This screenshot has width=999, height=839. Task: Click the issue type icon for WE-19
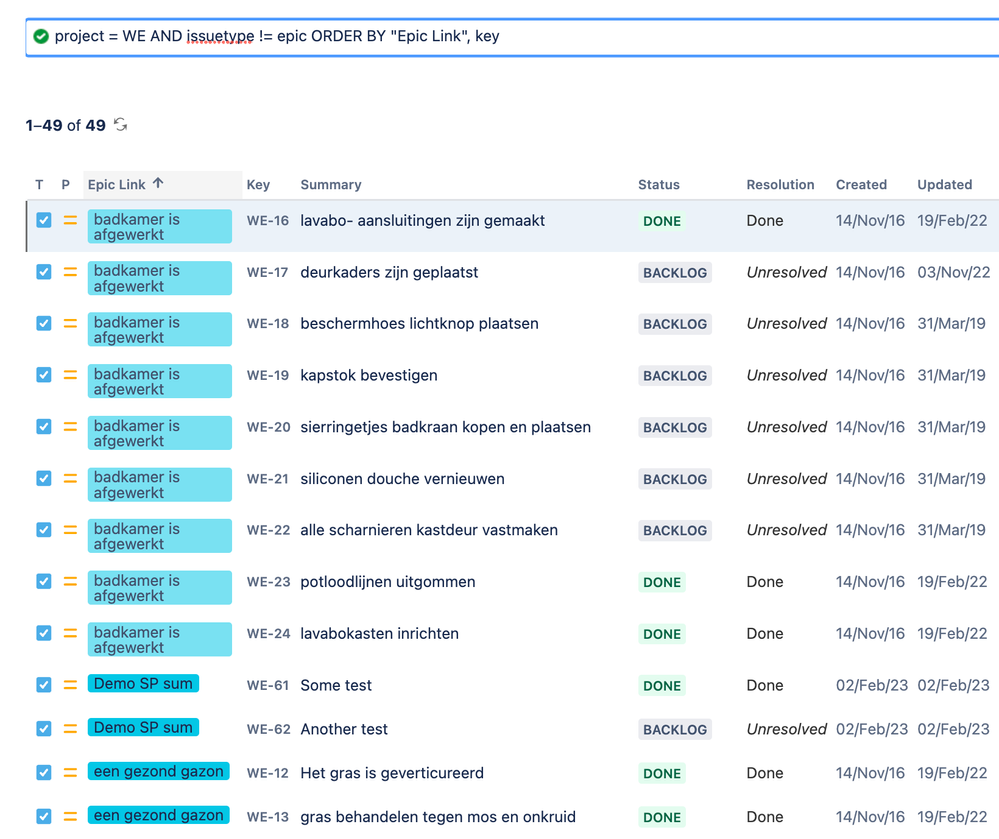click(44, 375)
